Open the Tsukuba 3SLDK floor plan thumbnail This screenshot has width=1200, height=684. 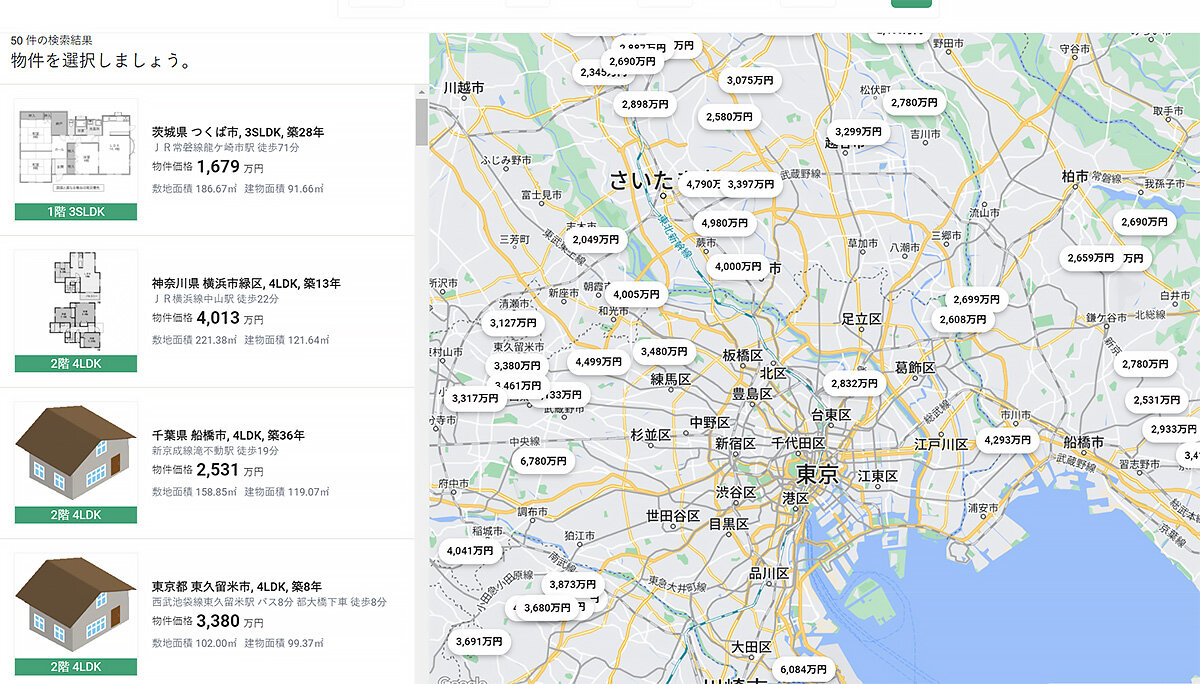tap(76, 151)
